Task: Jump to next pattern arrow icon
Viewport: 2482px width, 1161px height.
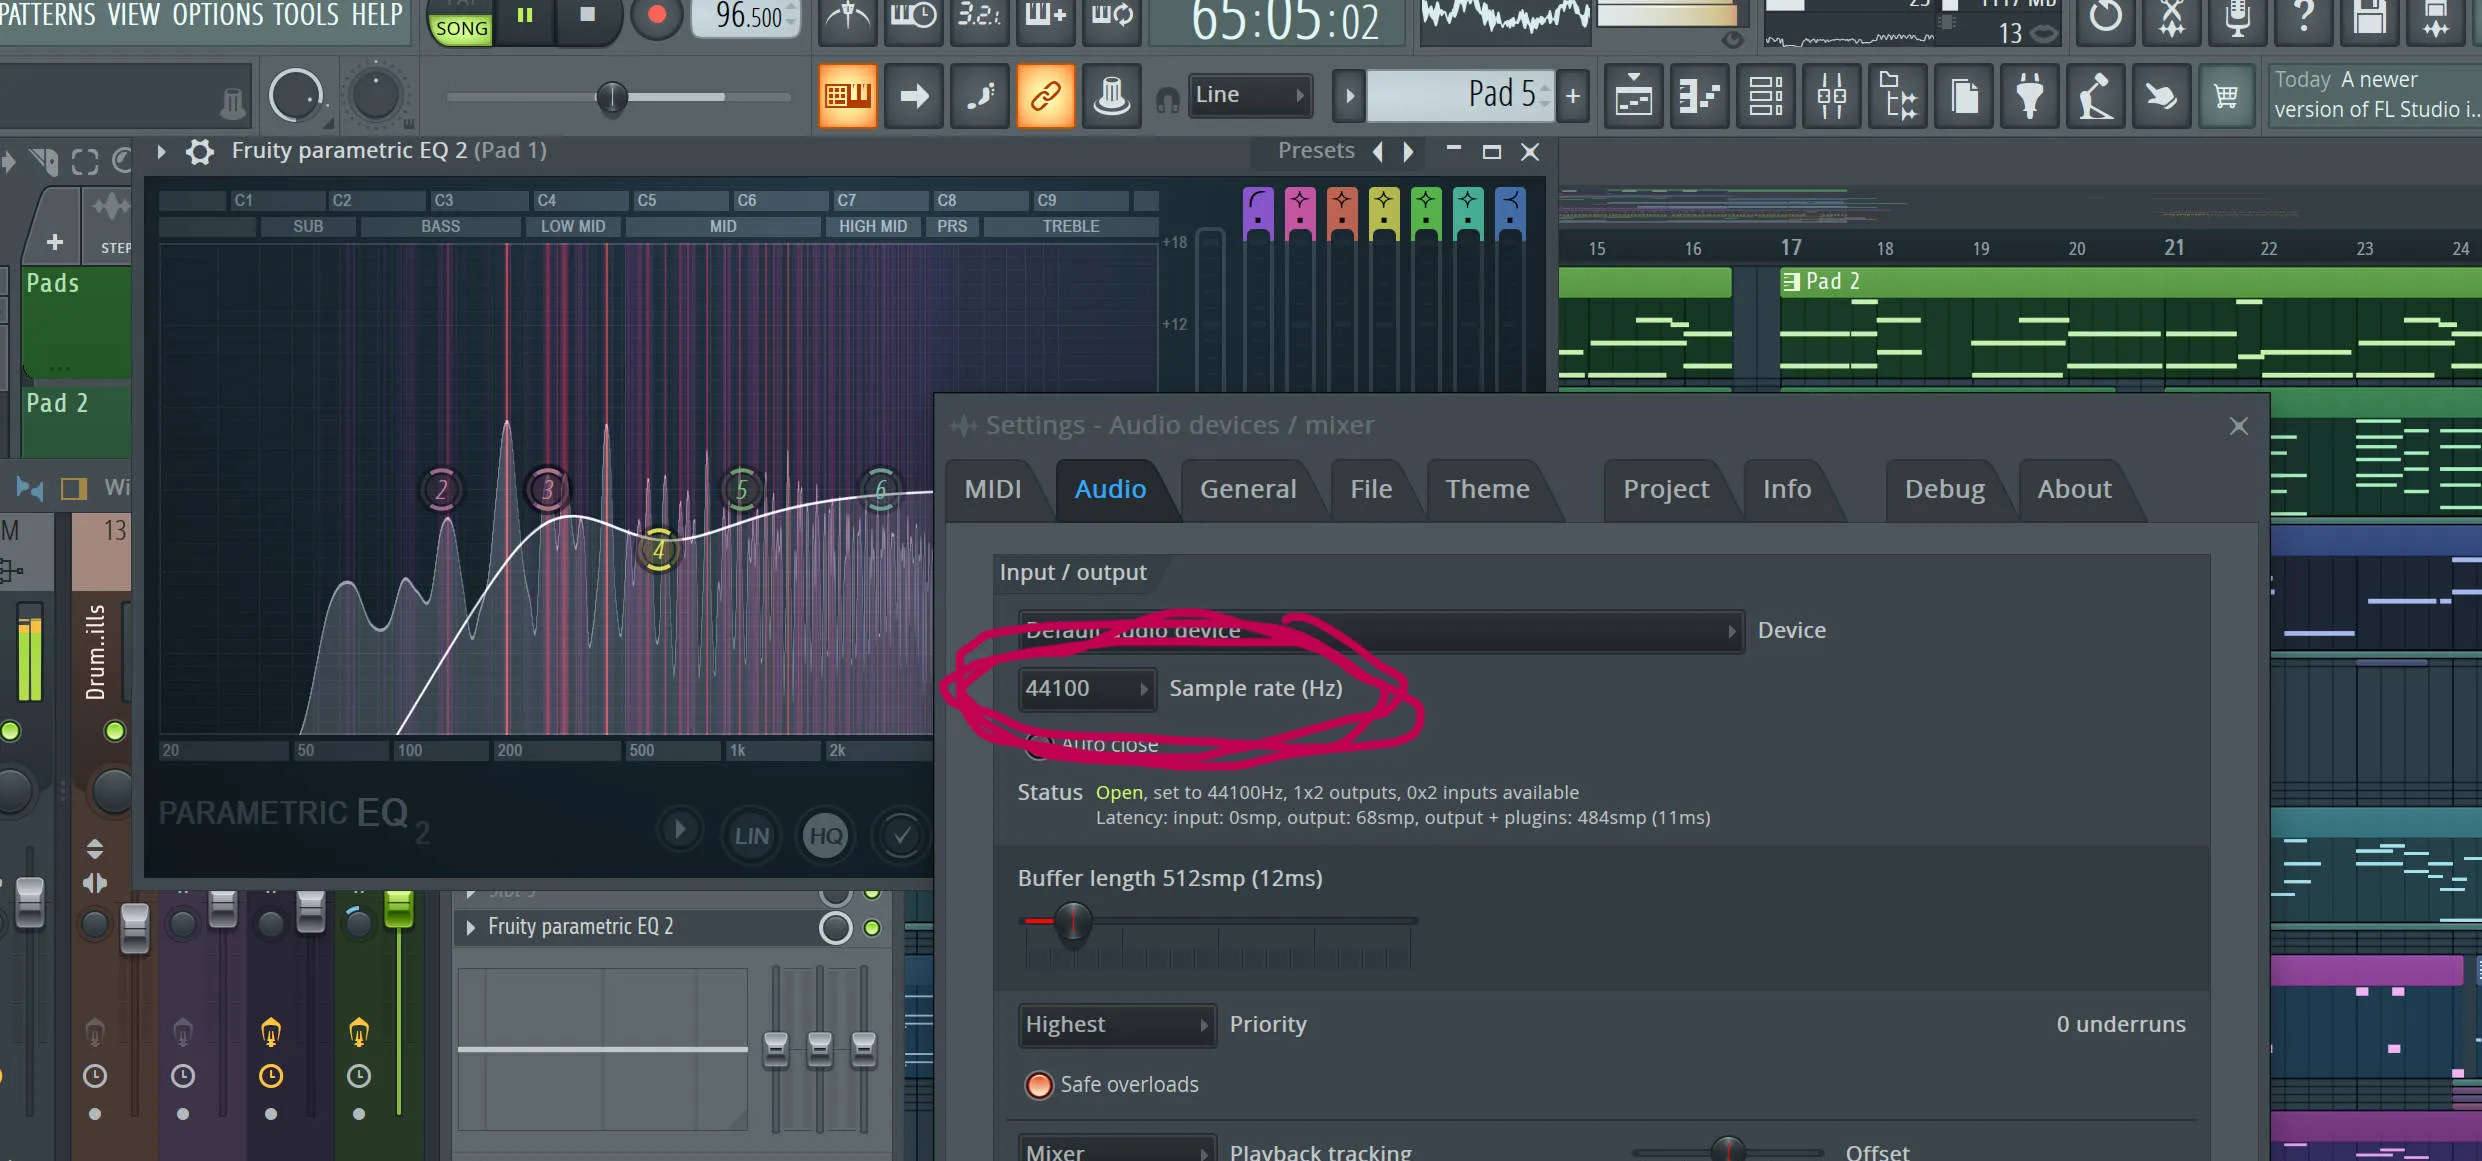Action: point(913,96)
